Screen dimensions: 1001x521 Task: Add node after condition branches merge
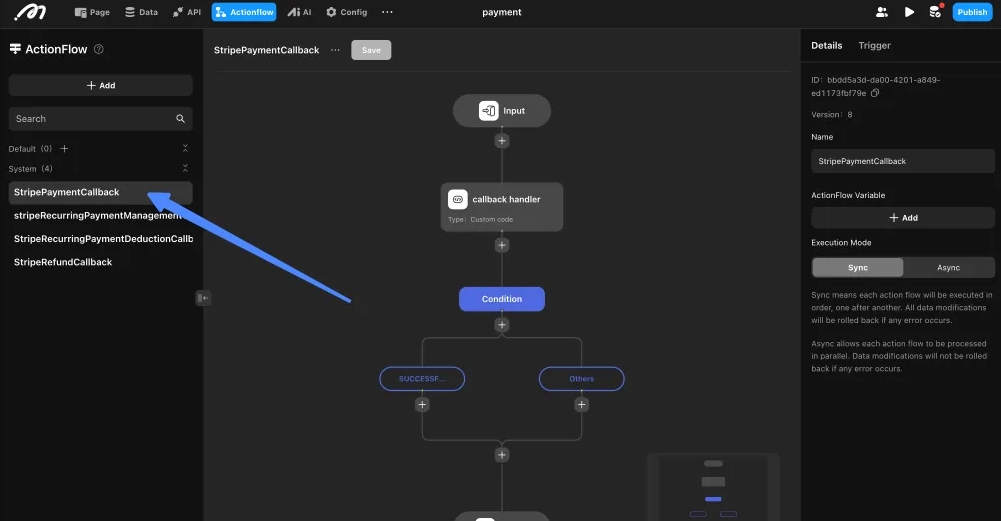[x=502, y=455]
